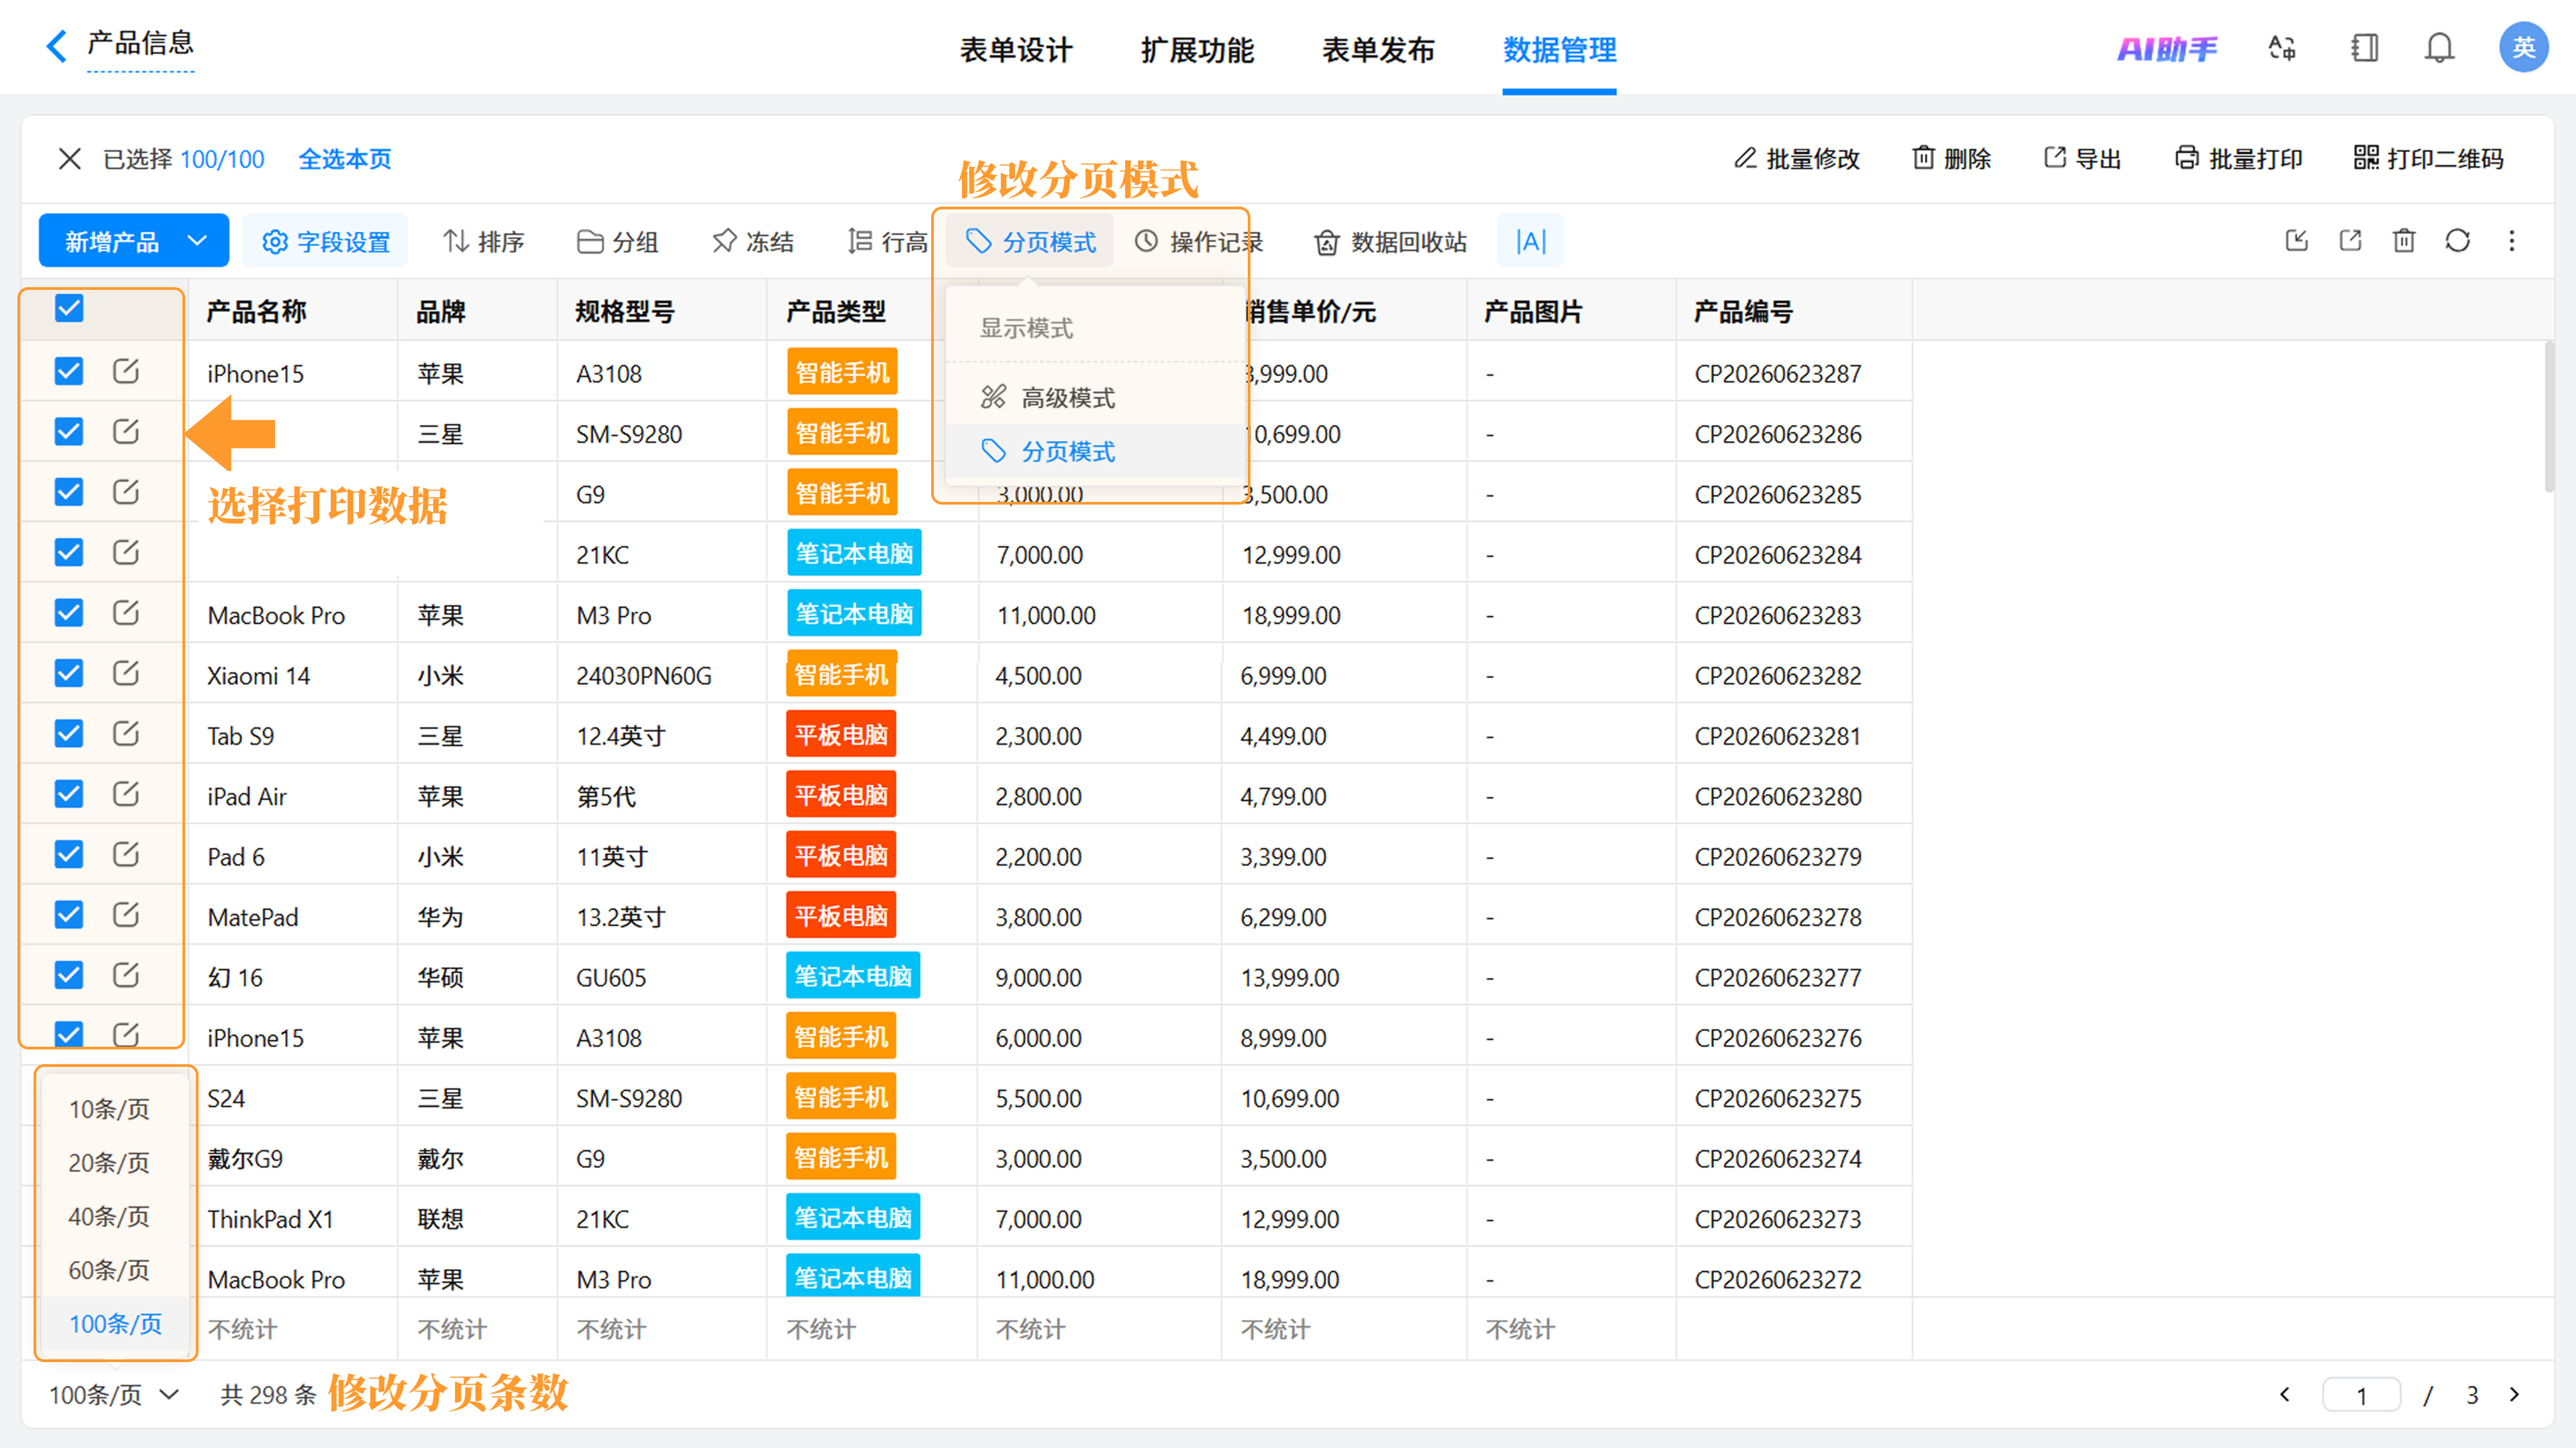Image resolution: width=2576 pixels, height=1448 pixels.
Task: Switch to the 扩展功能 tab
Action: click(1197, 50)
